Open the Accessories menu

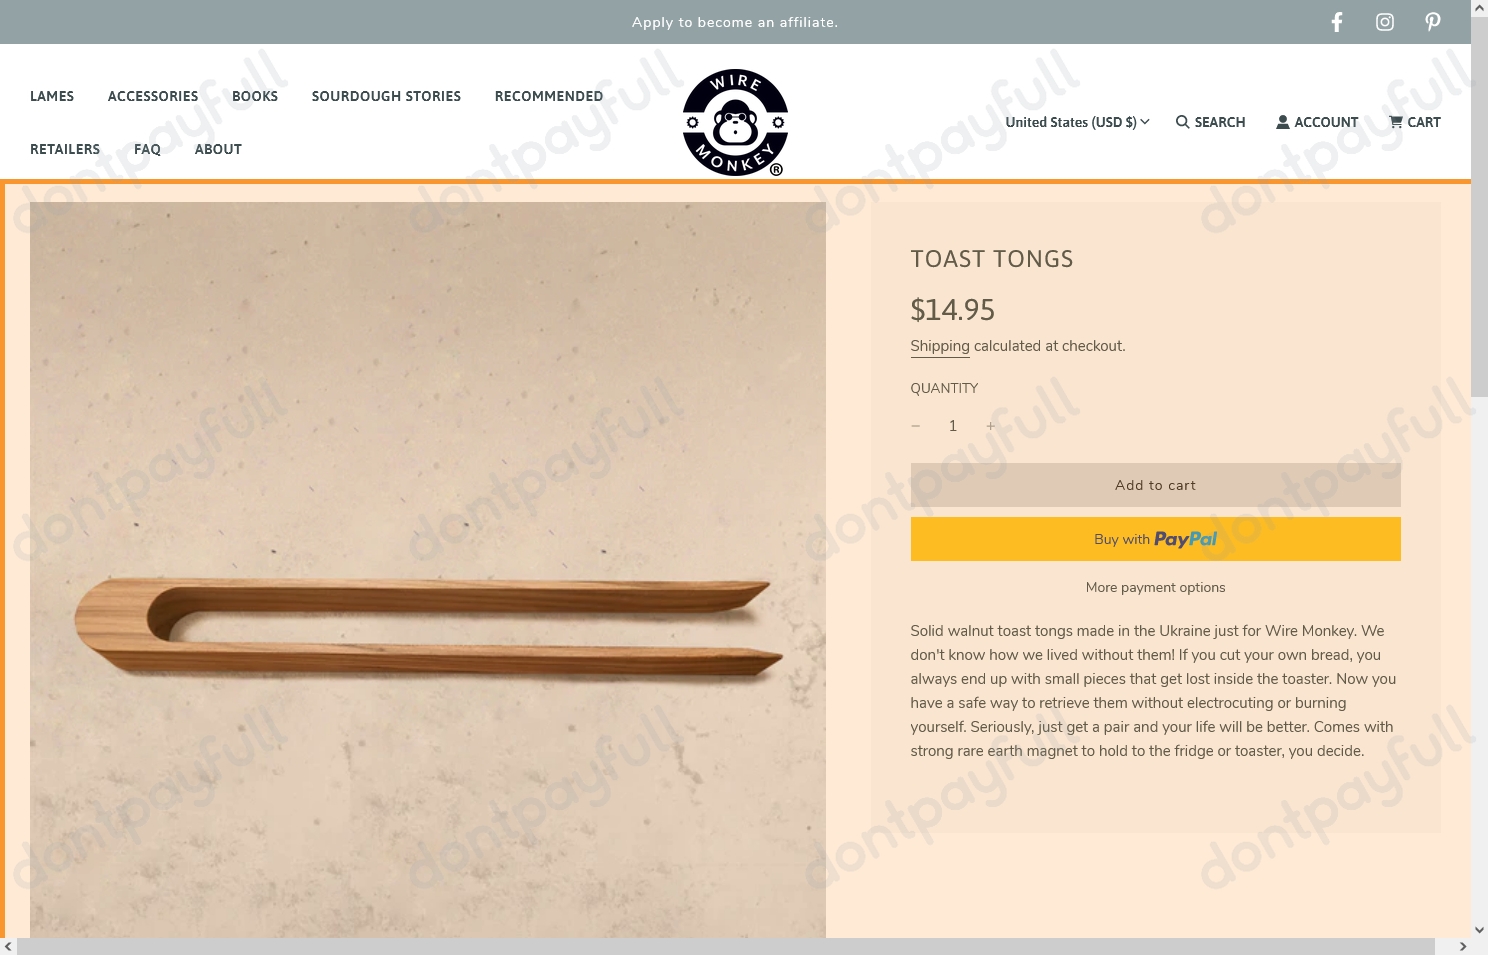click(x=153, y=96)
